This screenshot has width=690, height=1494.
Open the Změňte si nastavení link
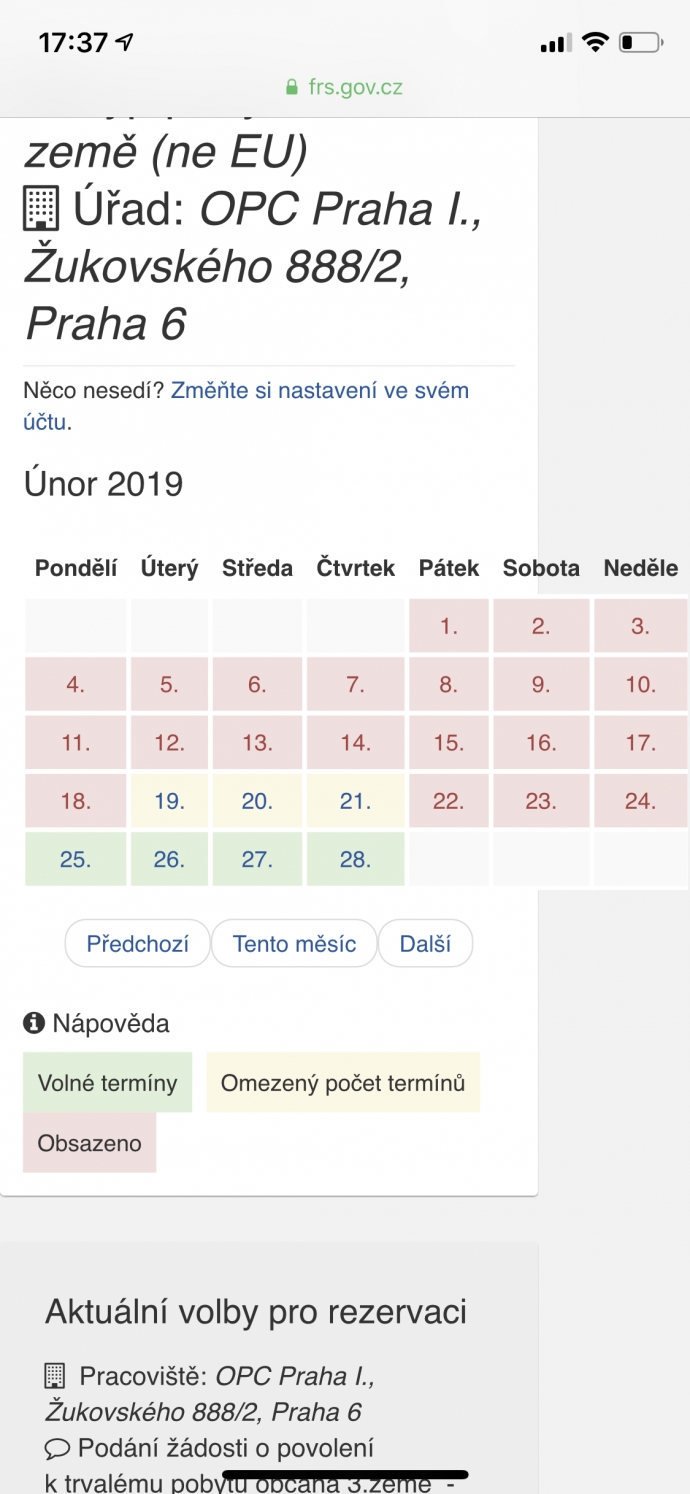click(246, 405)
